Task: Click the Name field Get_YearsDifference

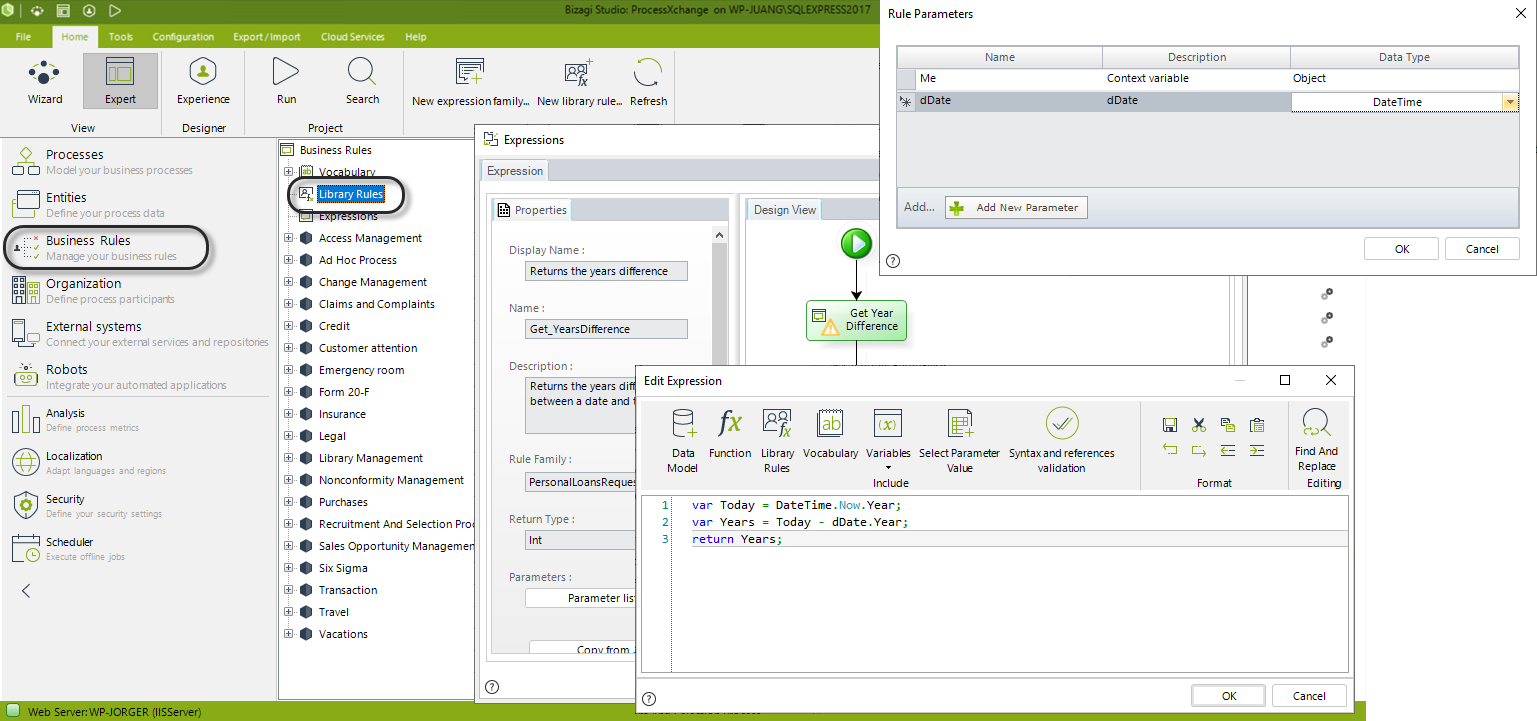Action: (606, 329)
